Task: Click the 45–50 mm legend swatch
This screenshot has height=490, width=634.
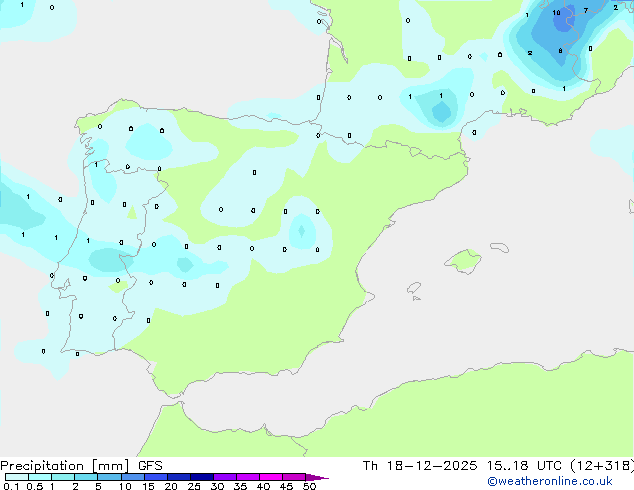Action: pyautogui.click(x=294, y=477)
